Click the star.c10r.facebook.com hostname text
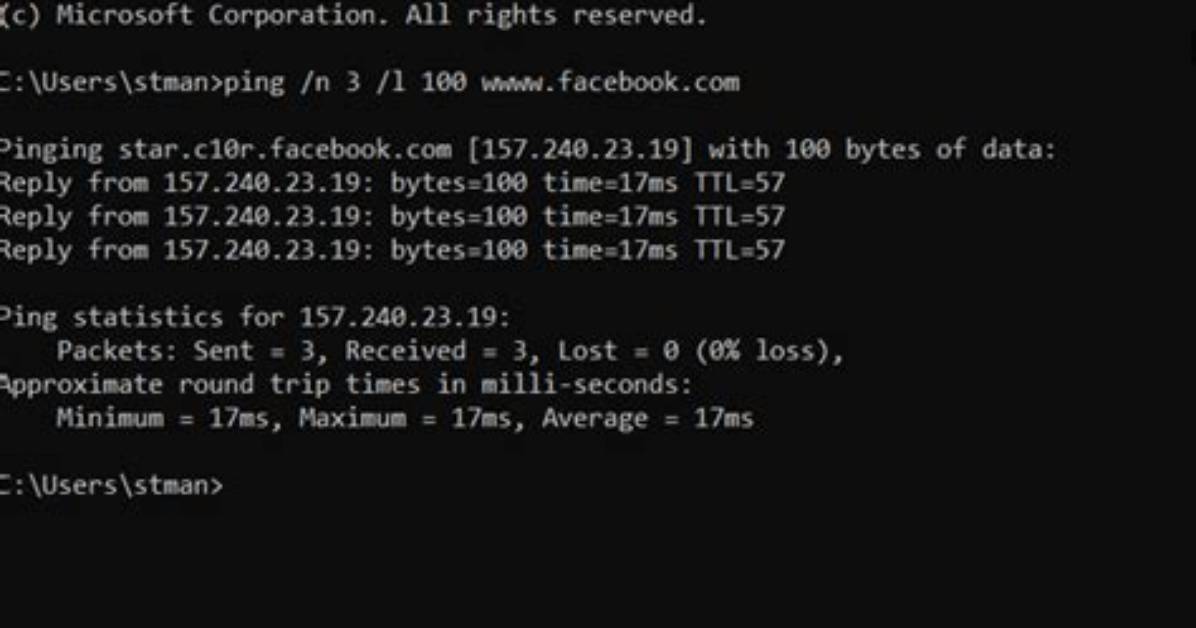The width and height of the screenshot is (1196, 628). (285, 149)
